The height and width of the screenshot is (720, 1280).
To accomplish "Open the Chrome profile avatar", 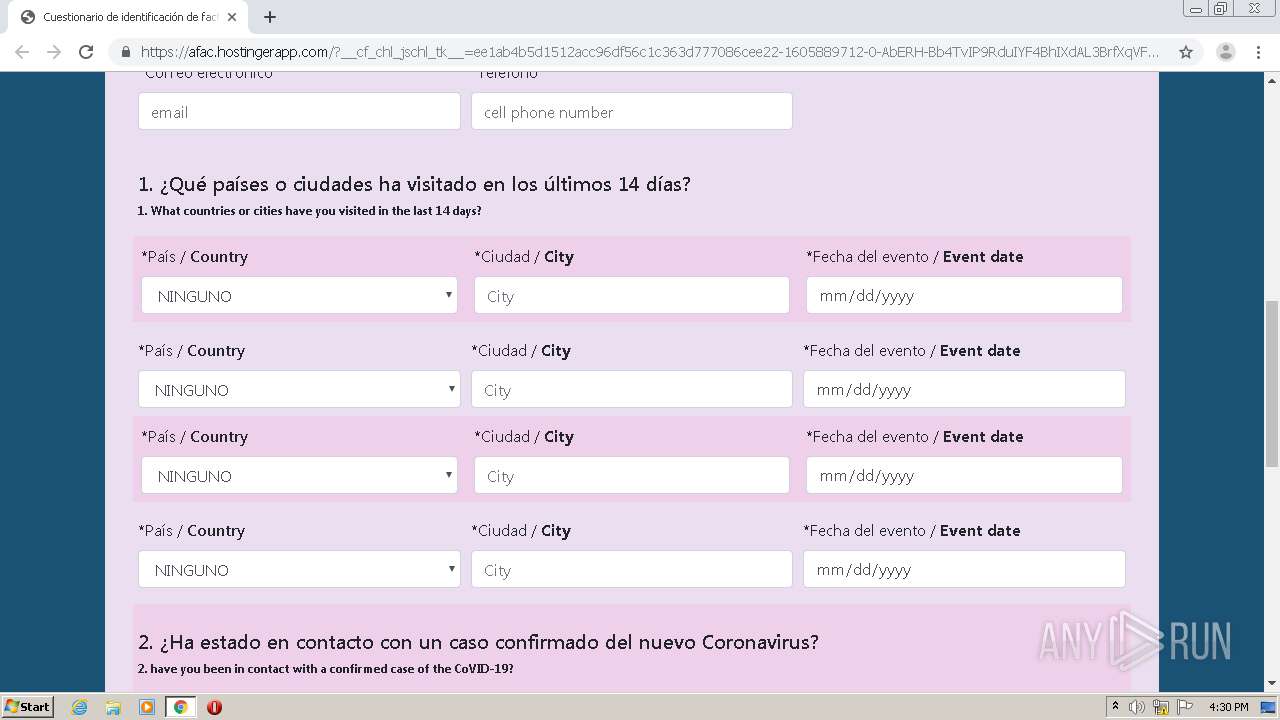I will (1226, 52).
